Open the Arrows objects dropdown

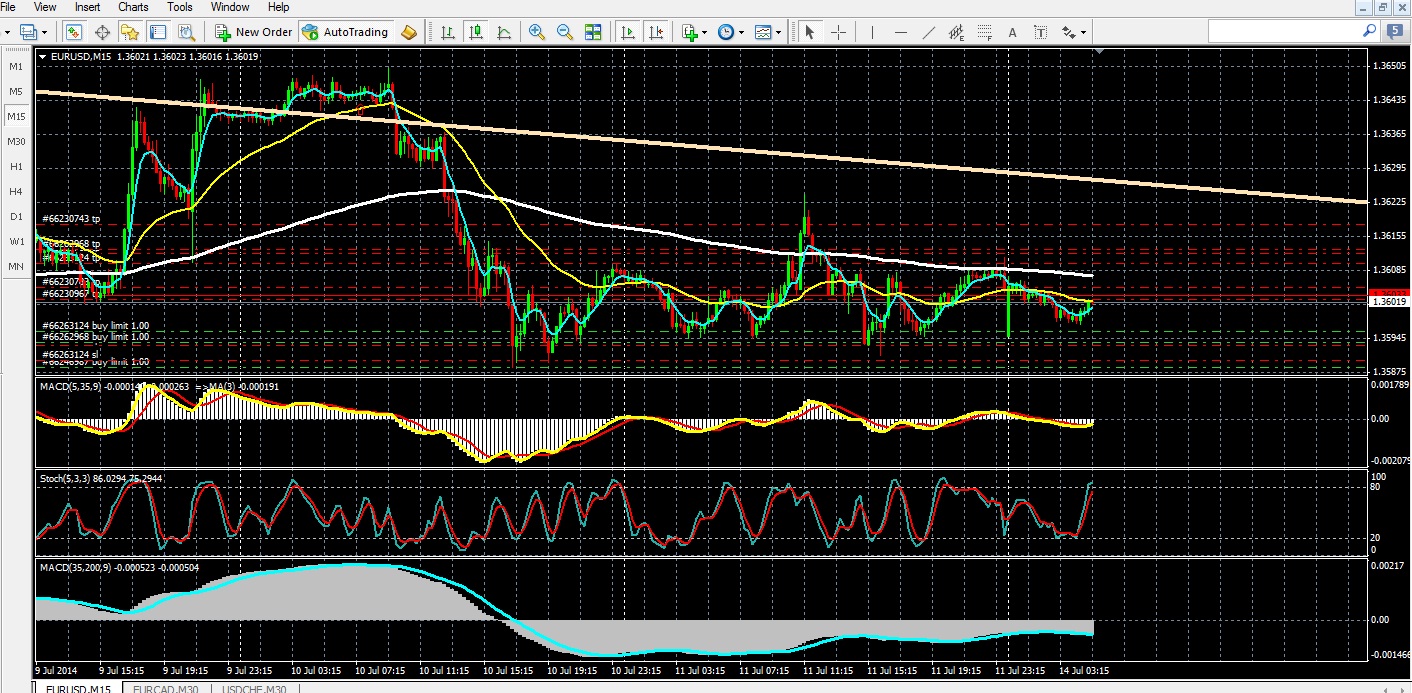pyautogui.click(x=1073, y=32)
